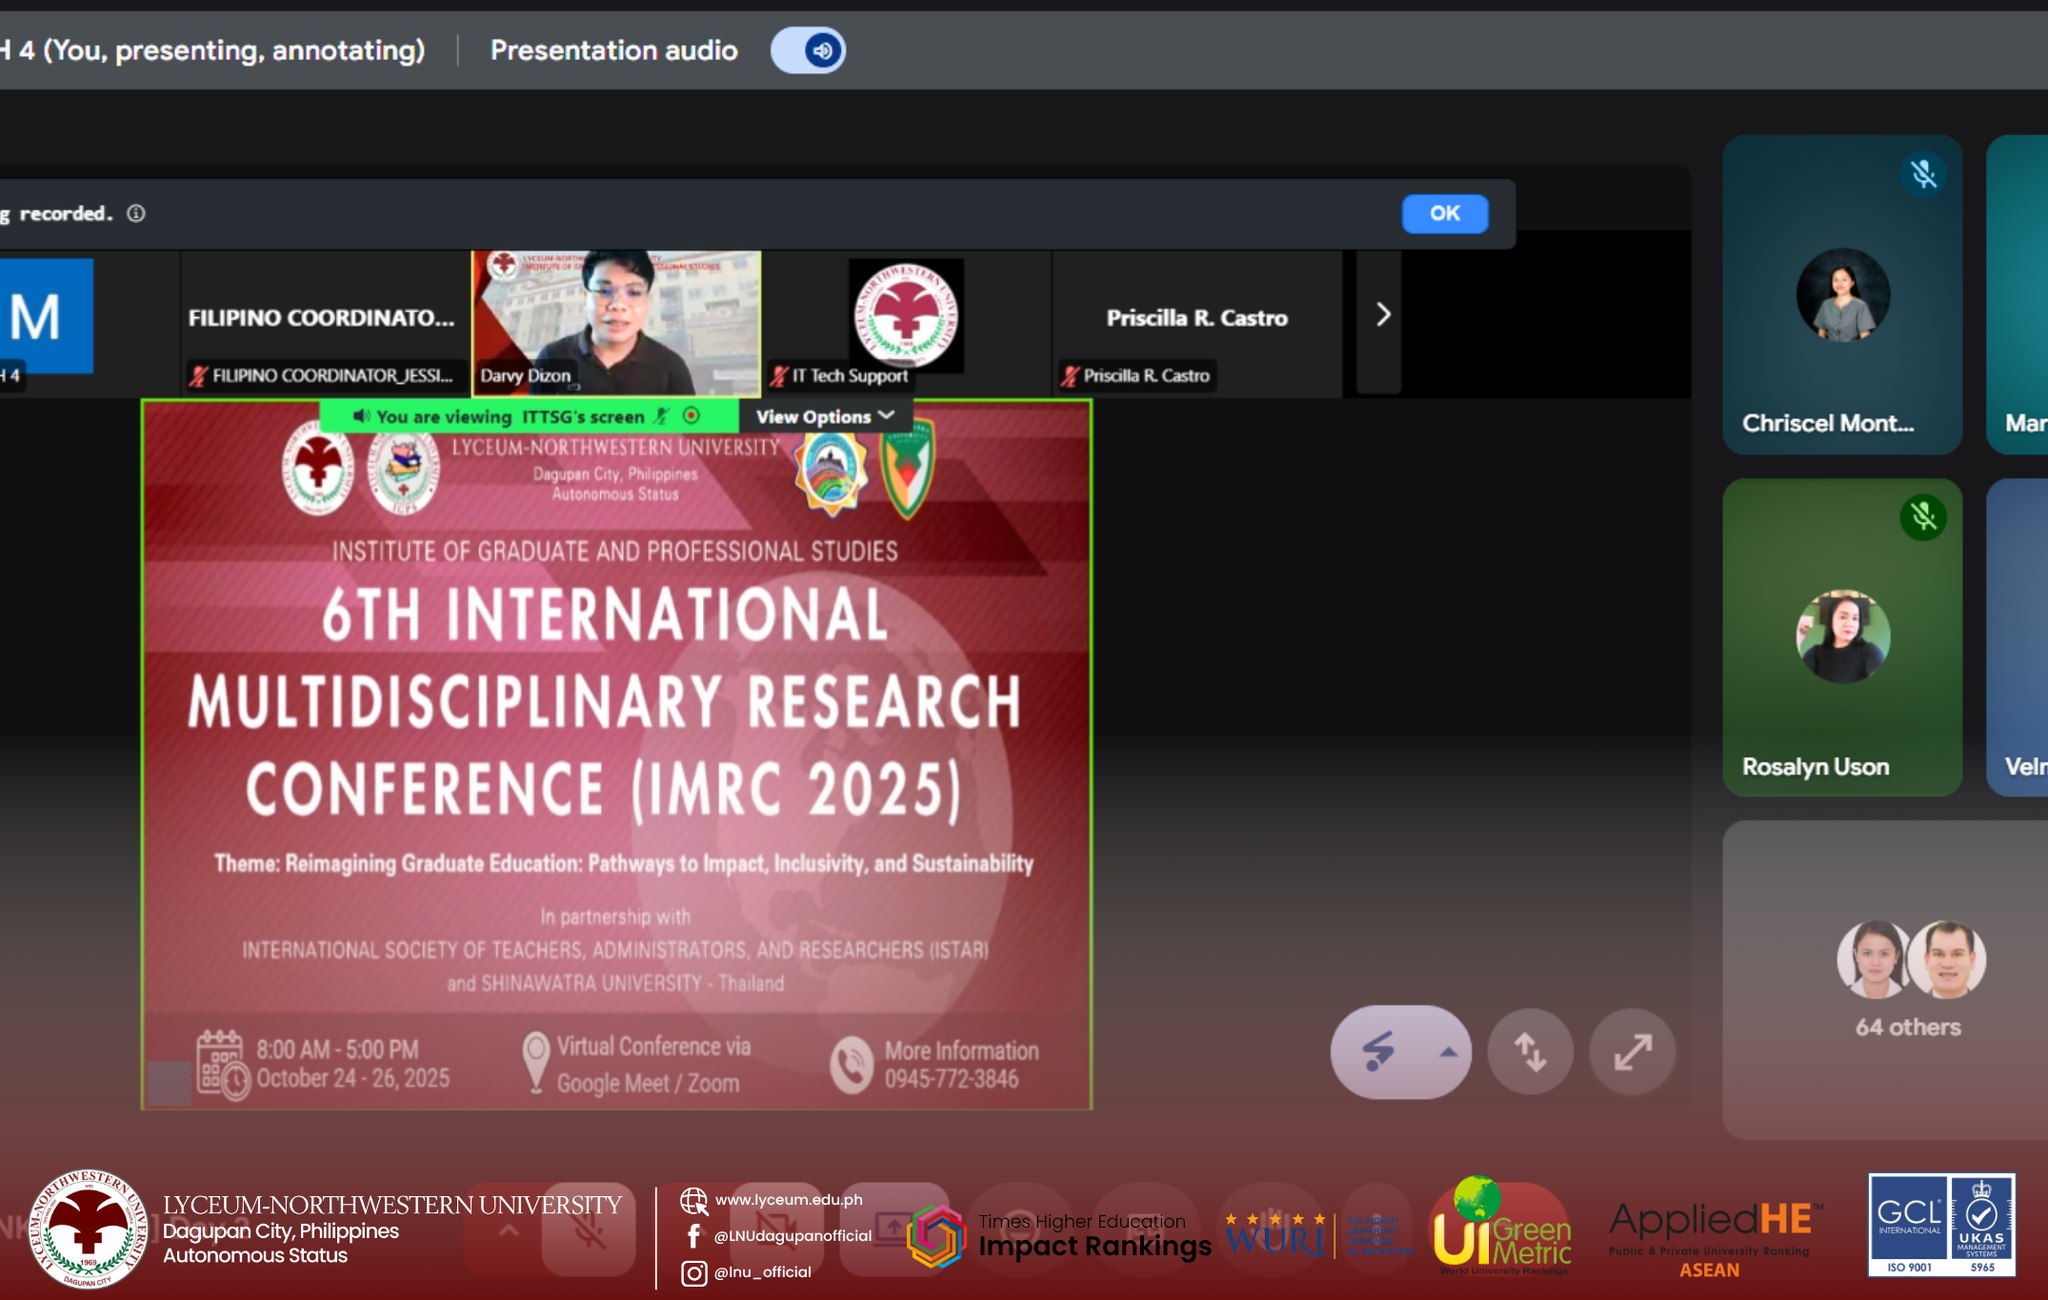Click the recording indicator in green banner
Viewport: 2048px width, 1300px height.
click(691, 416)
